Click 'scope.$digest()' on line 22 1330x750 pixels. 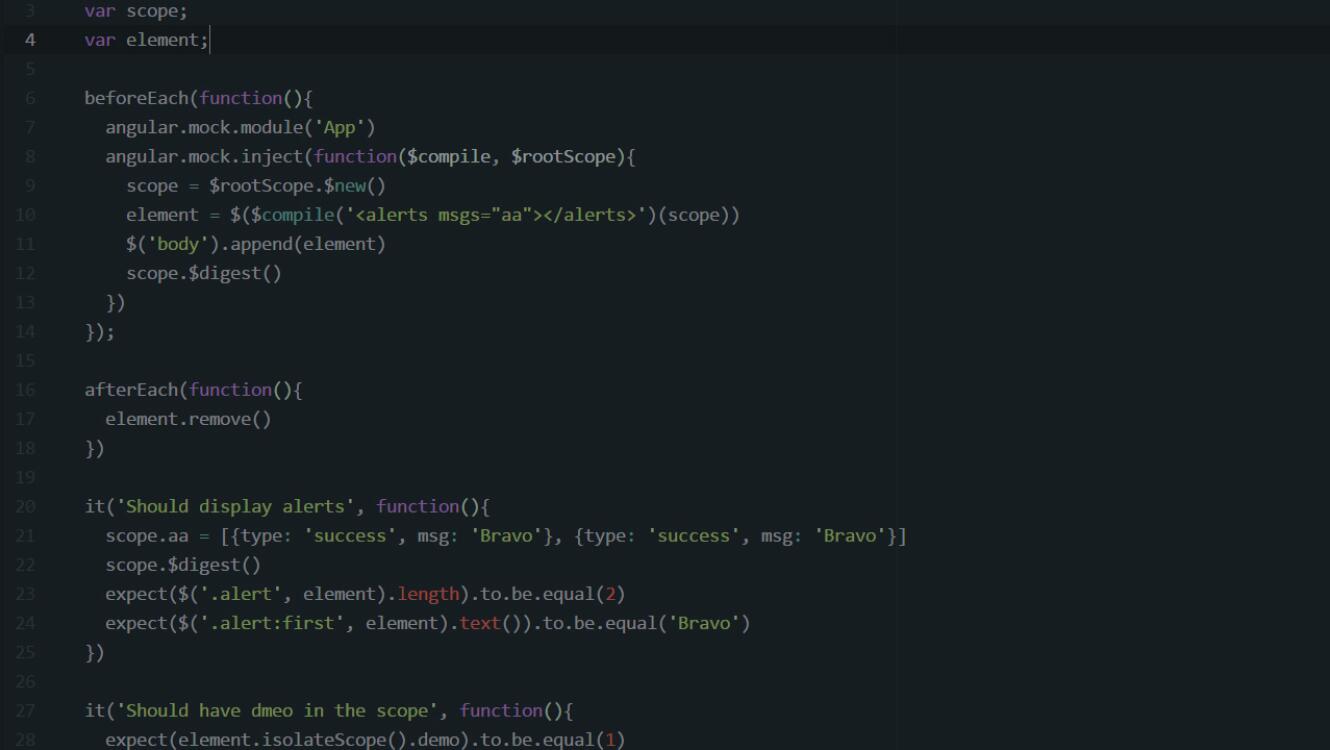pos(183,565)
